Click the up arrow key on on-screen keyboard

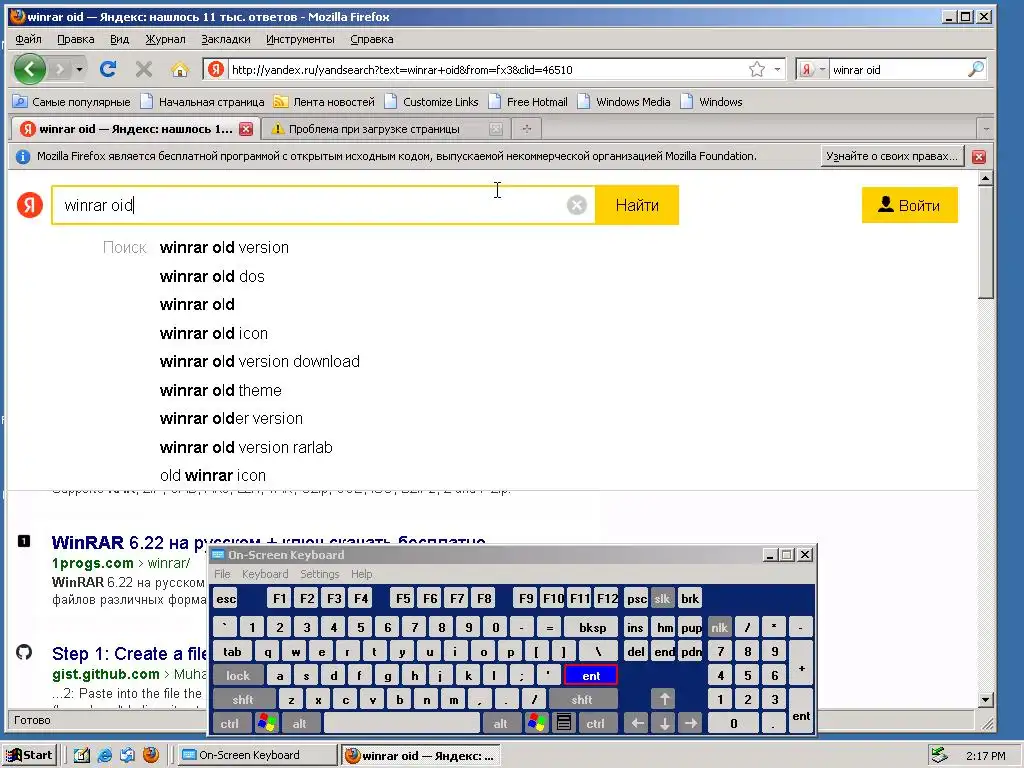664,699
